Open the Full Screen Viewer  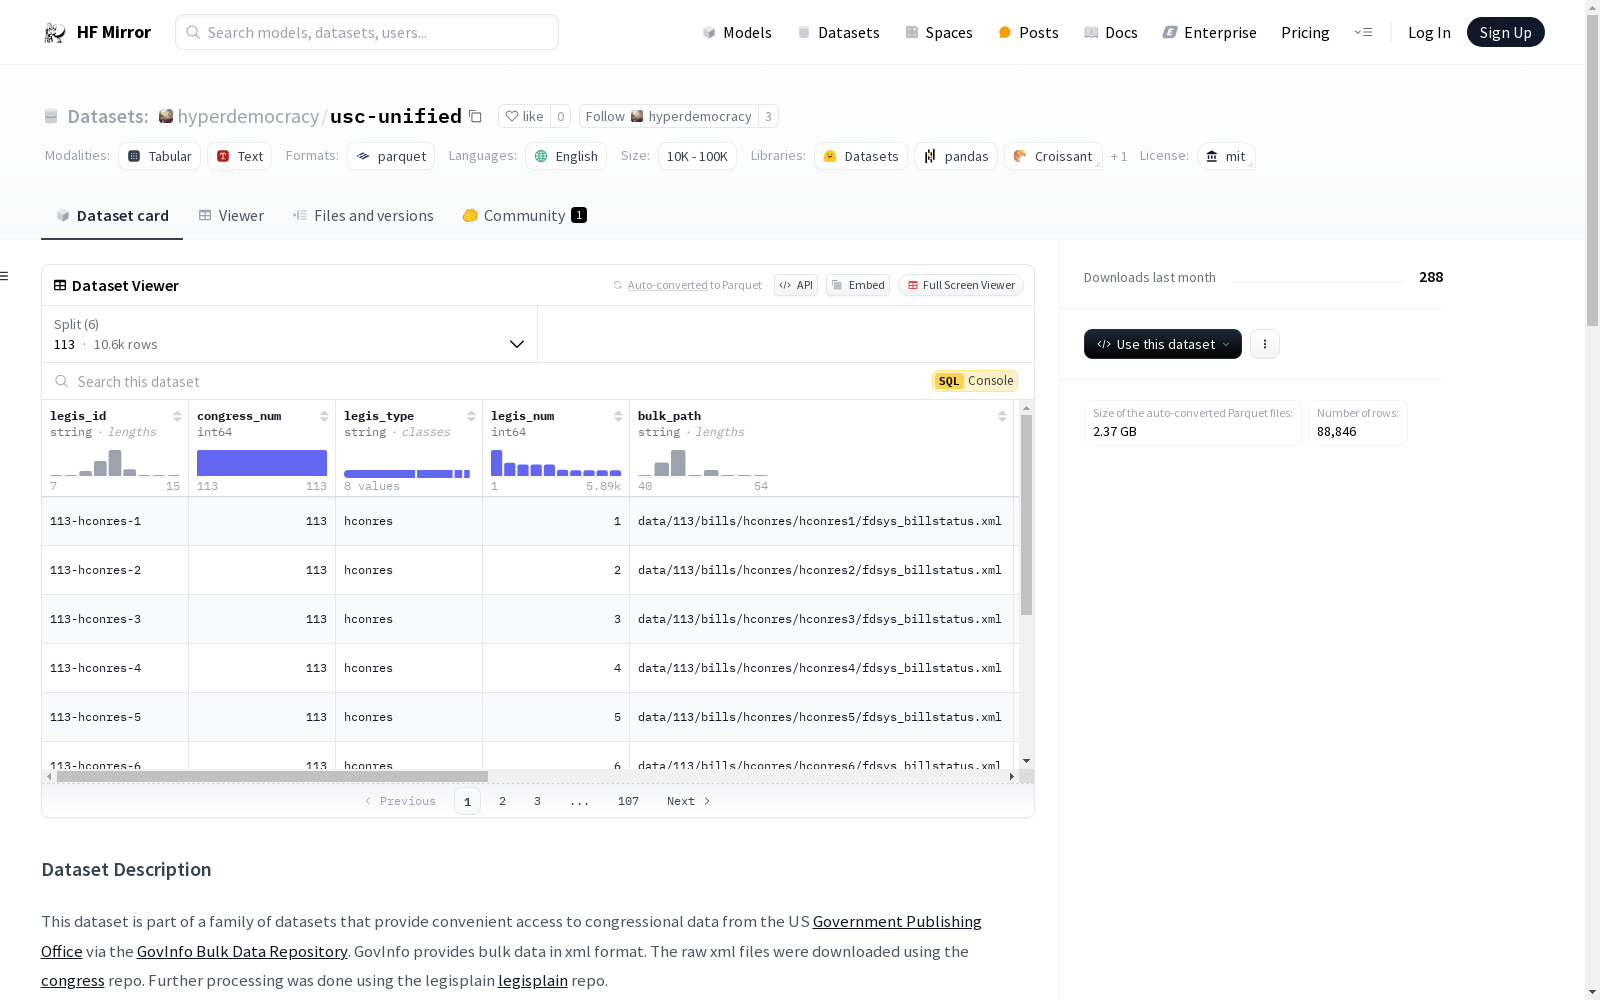(x=961, y=285)
